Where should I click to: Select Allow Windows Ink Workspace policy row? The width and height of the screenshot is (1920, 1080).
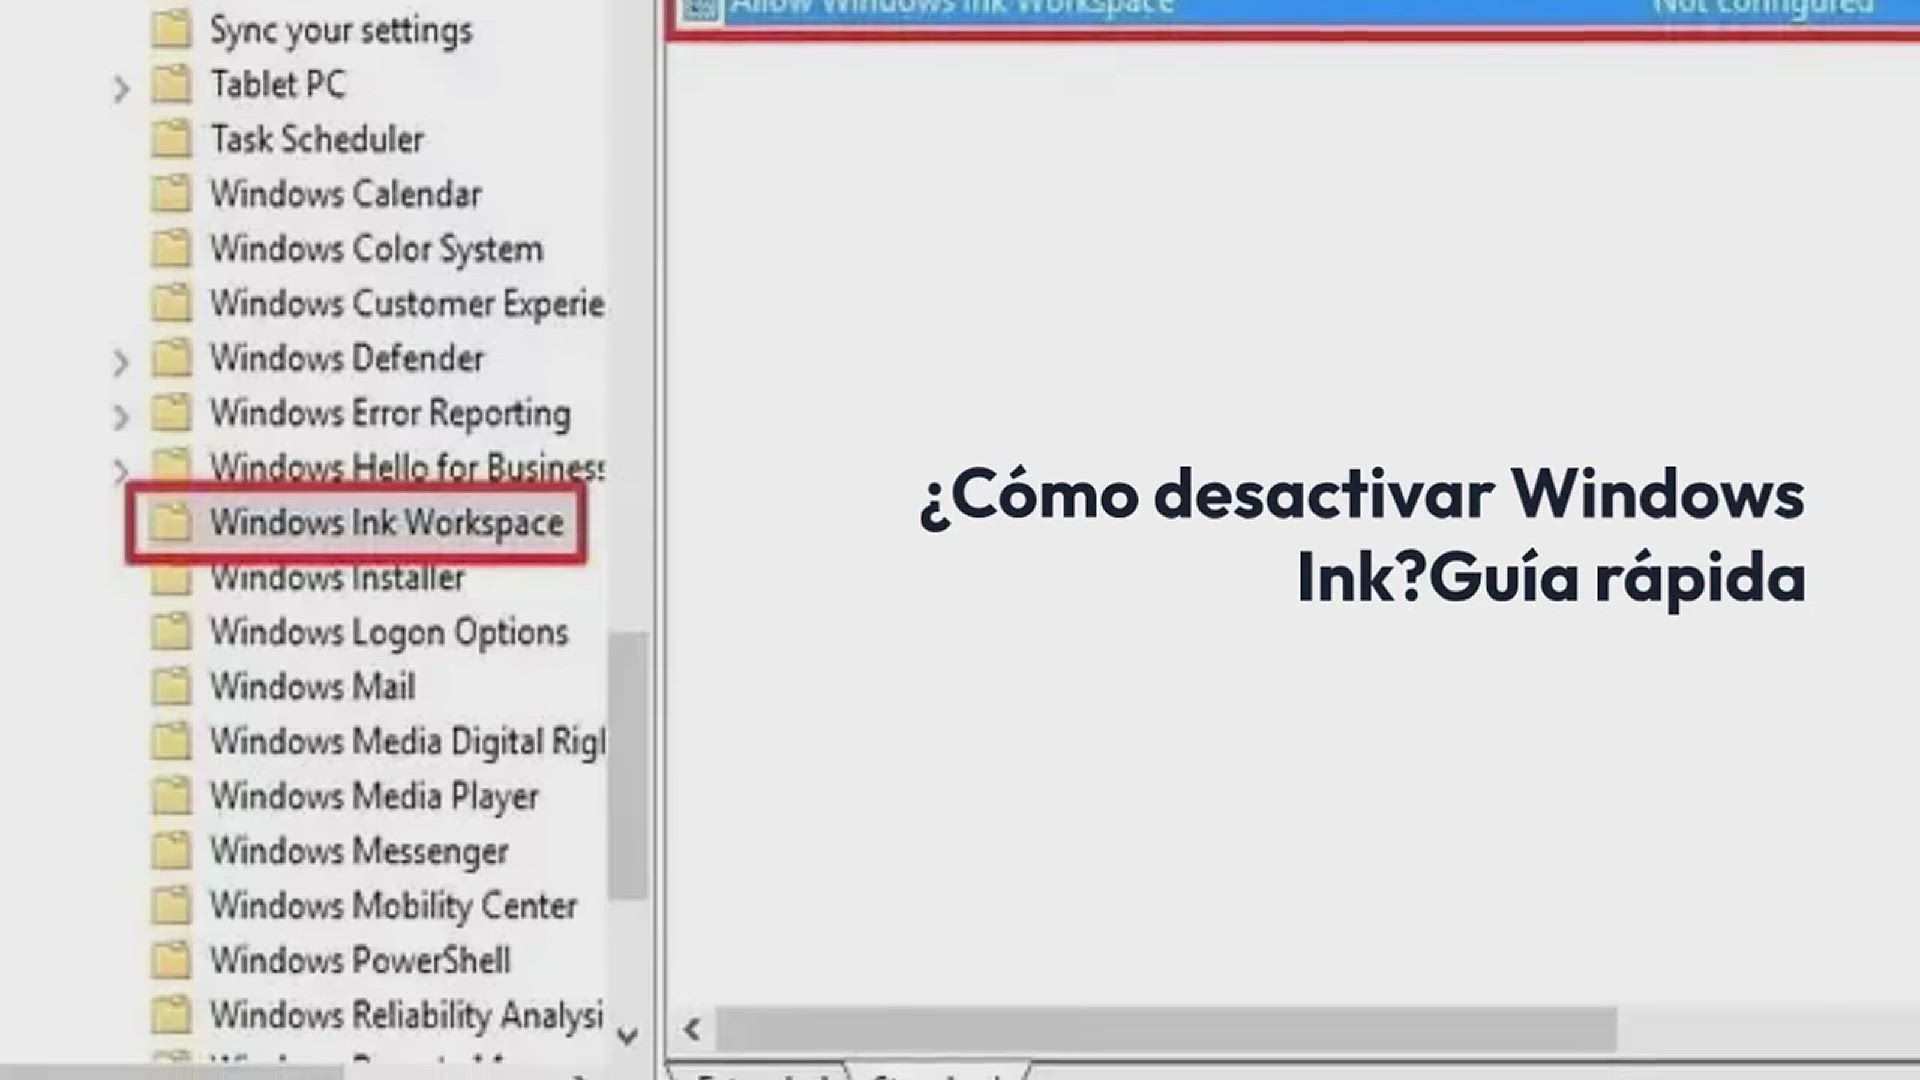[x=950, y=10]
